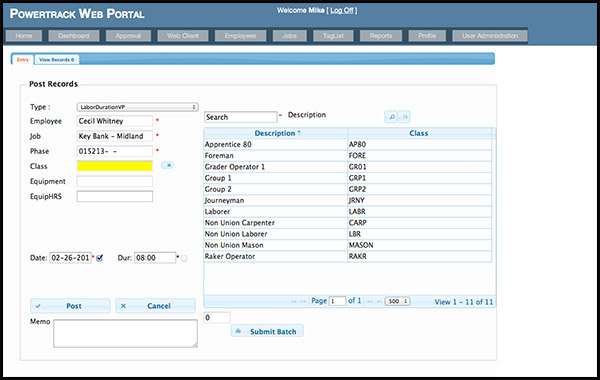Click the Dur field 08:00
Image resolution: width=600 pixels, height=380 pixels.
[x=155, y=258]
